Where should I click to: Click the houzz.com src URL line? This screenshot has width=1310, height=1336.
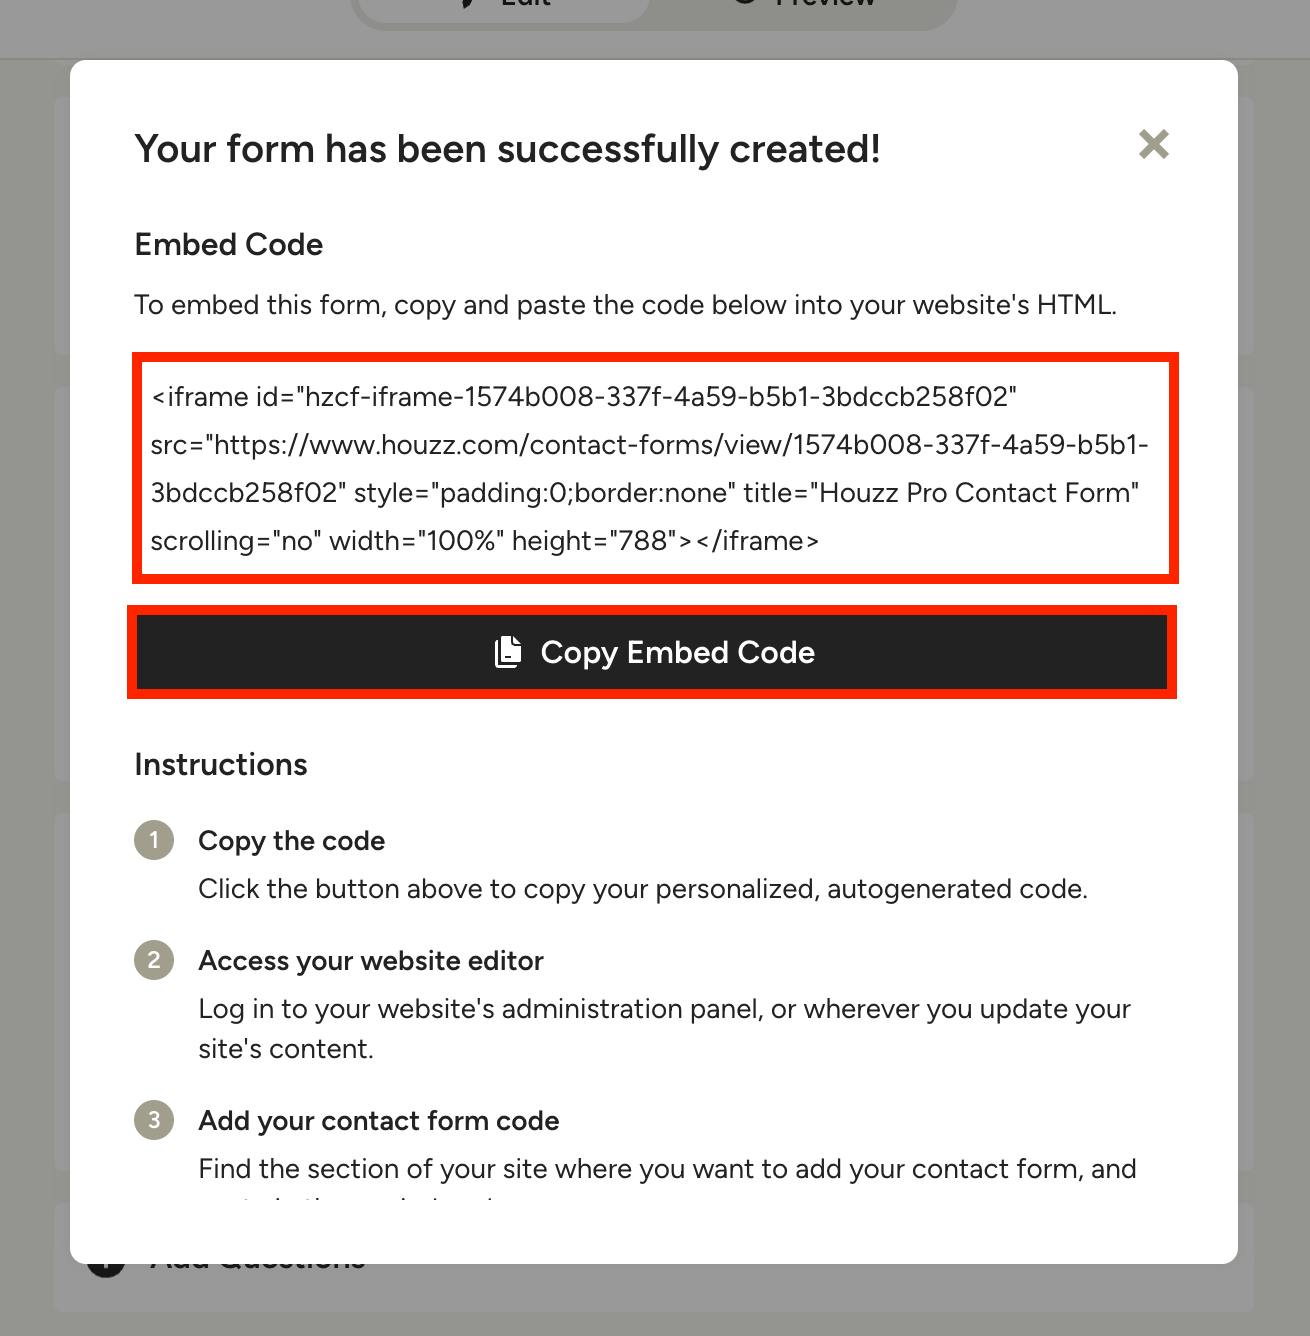coord(650,445)
